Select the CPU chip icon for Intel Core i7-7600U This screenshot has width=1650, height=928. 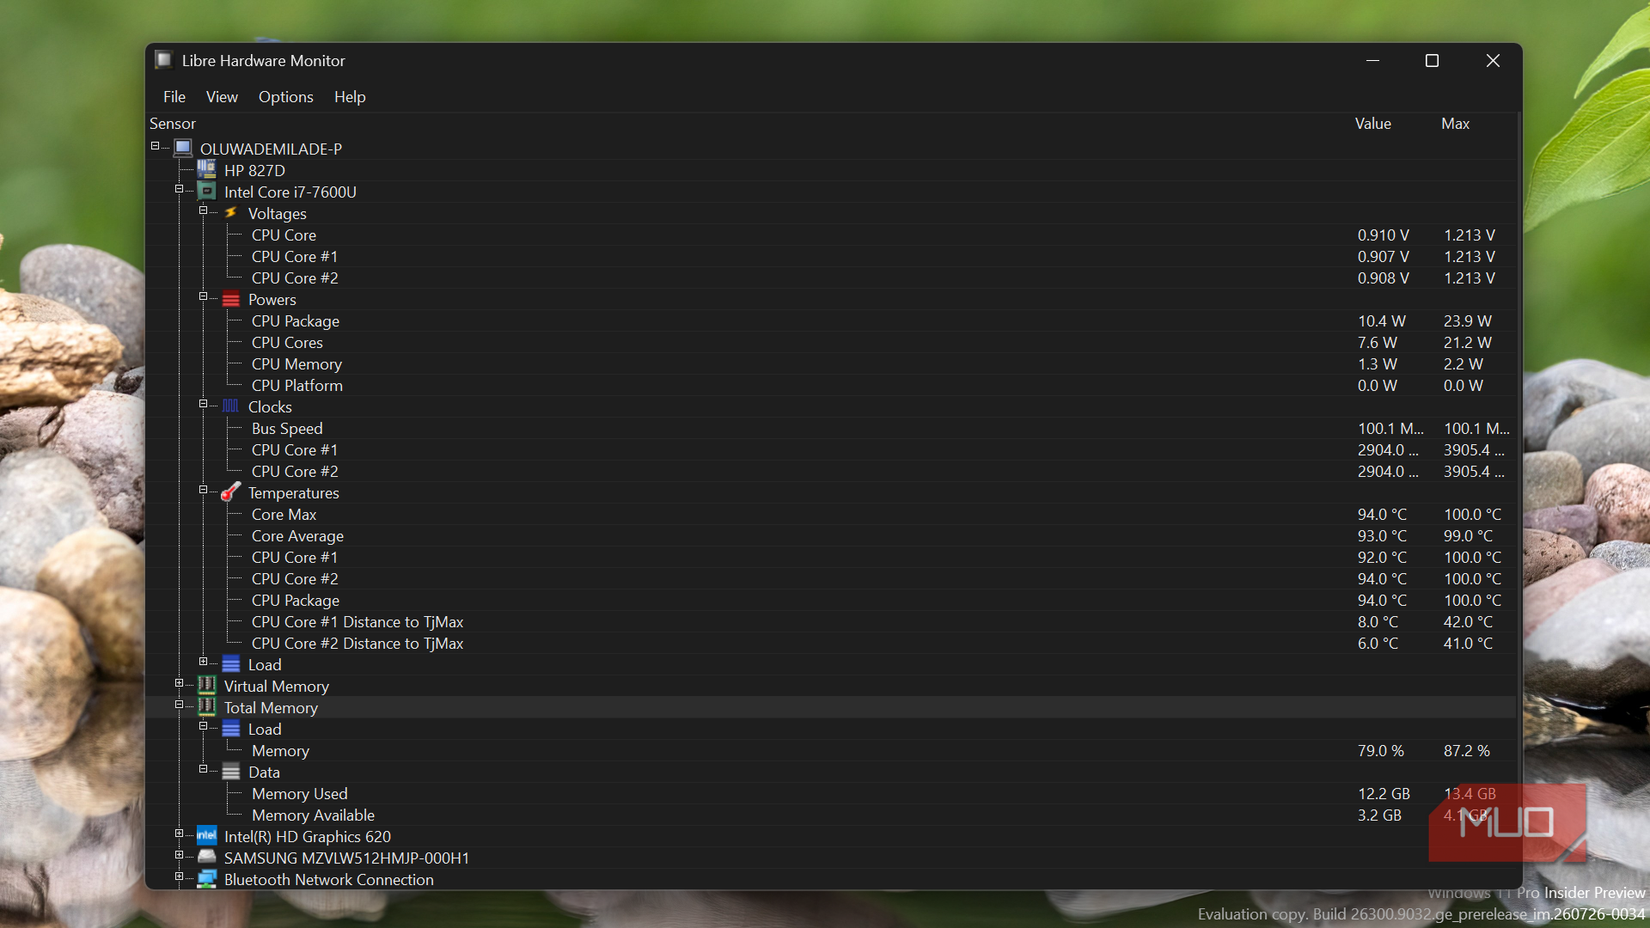[x=207, y=191]
